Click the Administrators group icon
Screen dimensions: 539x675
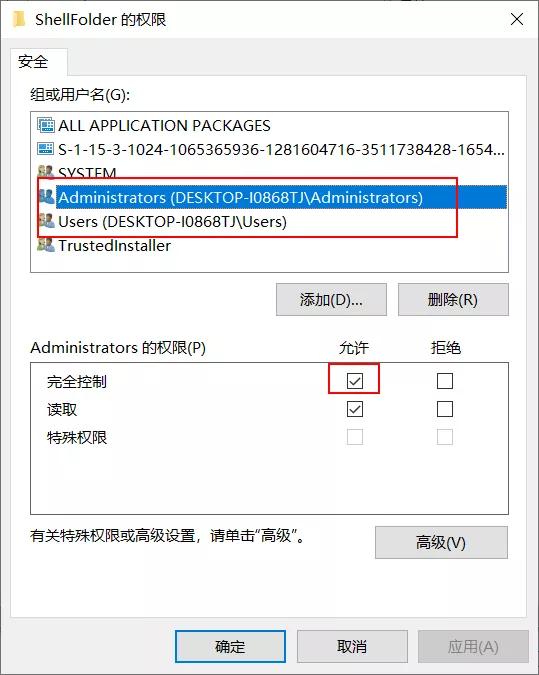tap(46, 196)
